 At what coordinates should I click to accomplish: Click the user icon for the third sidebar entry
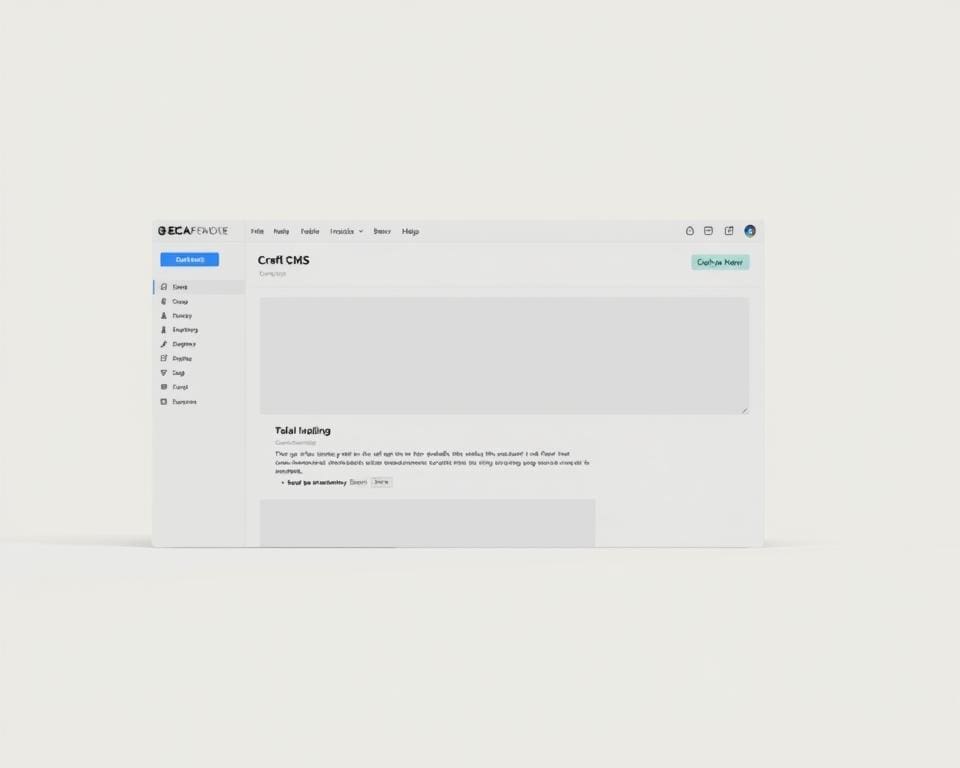[x=163, y=315]
